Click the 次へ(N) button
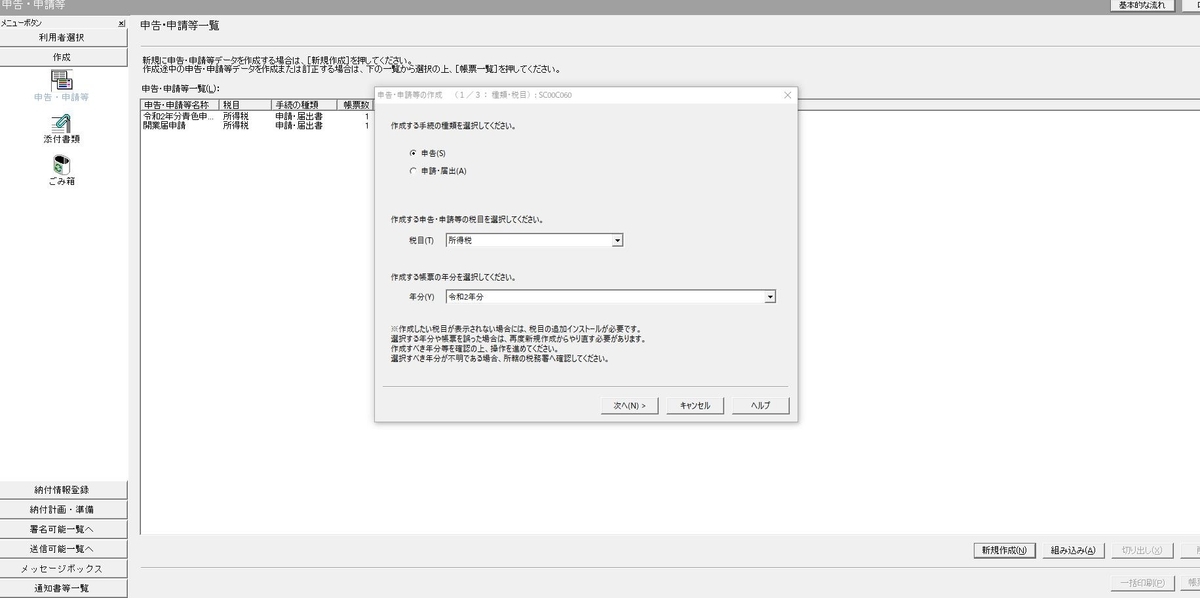The width and height of the screenshot is (1200, 598). pyautogui.click(x=628, y=405)
